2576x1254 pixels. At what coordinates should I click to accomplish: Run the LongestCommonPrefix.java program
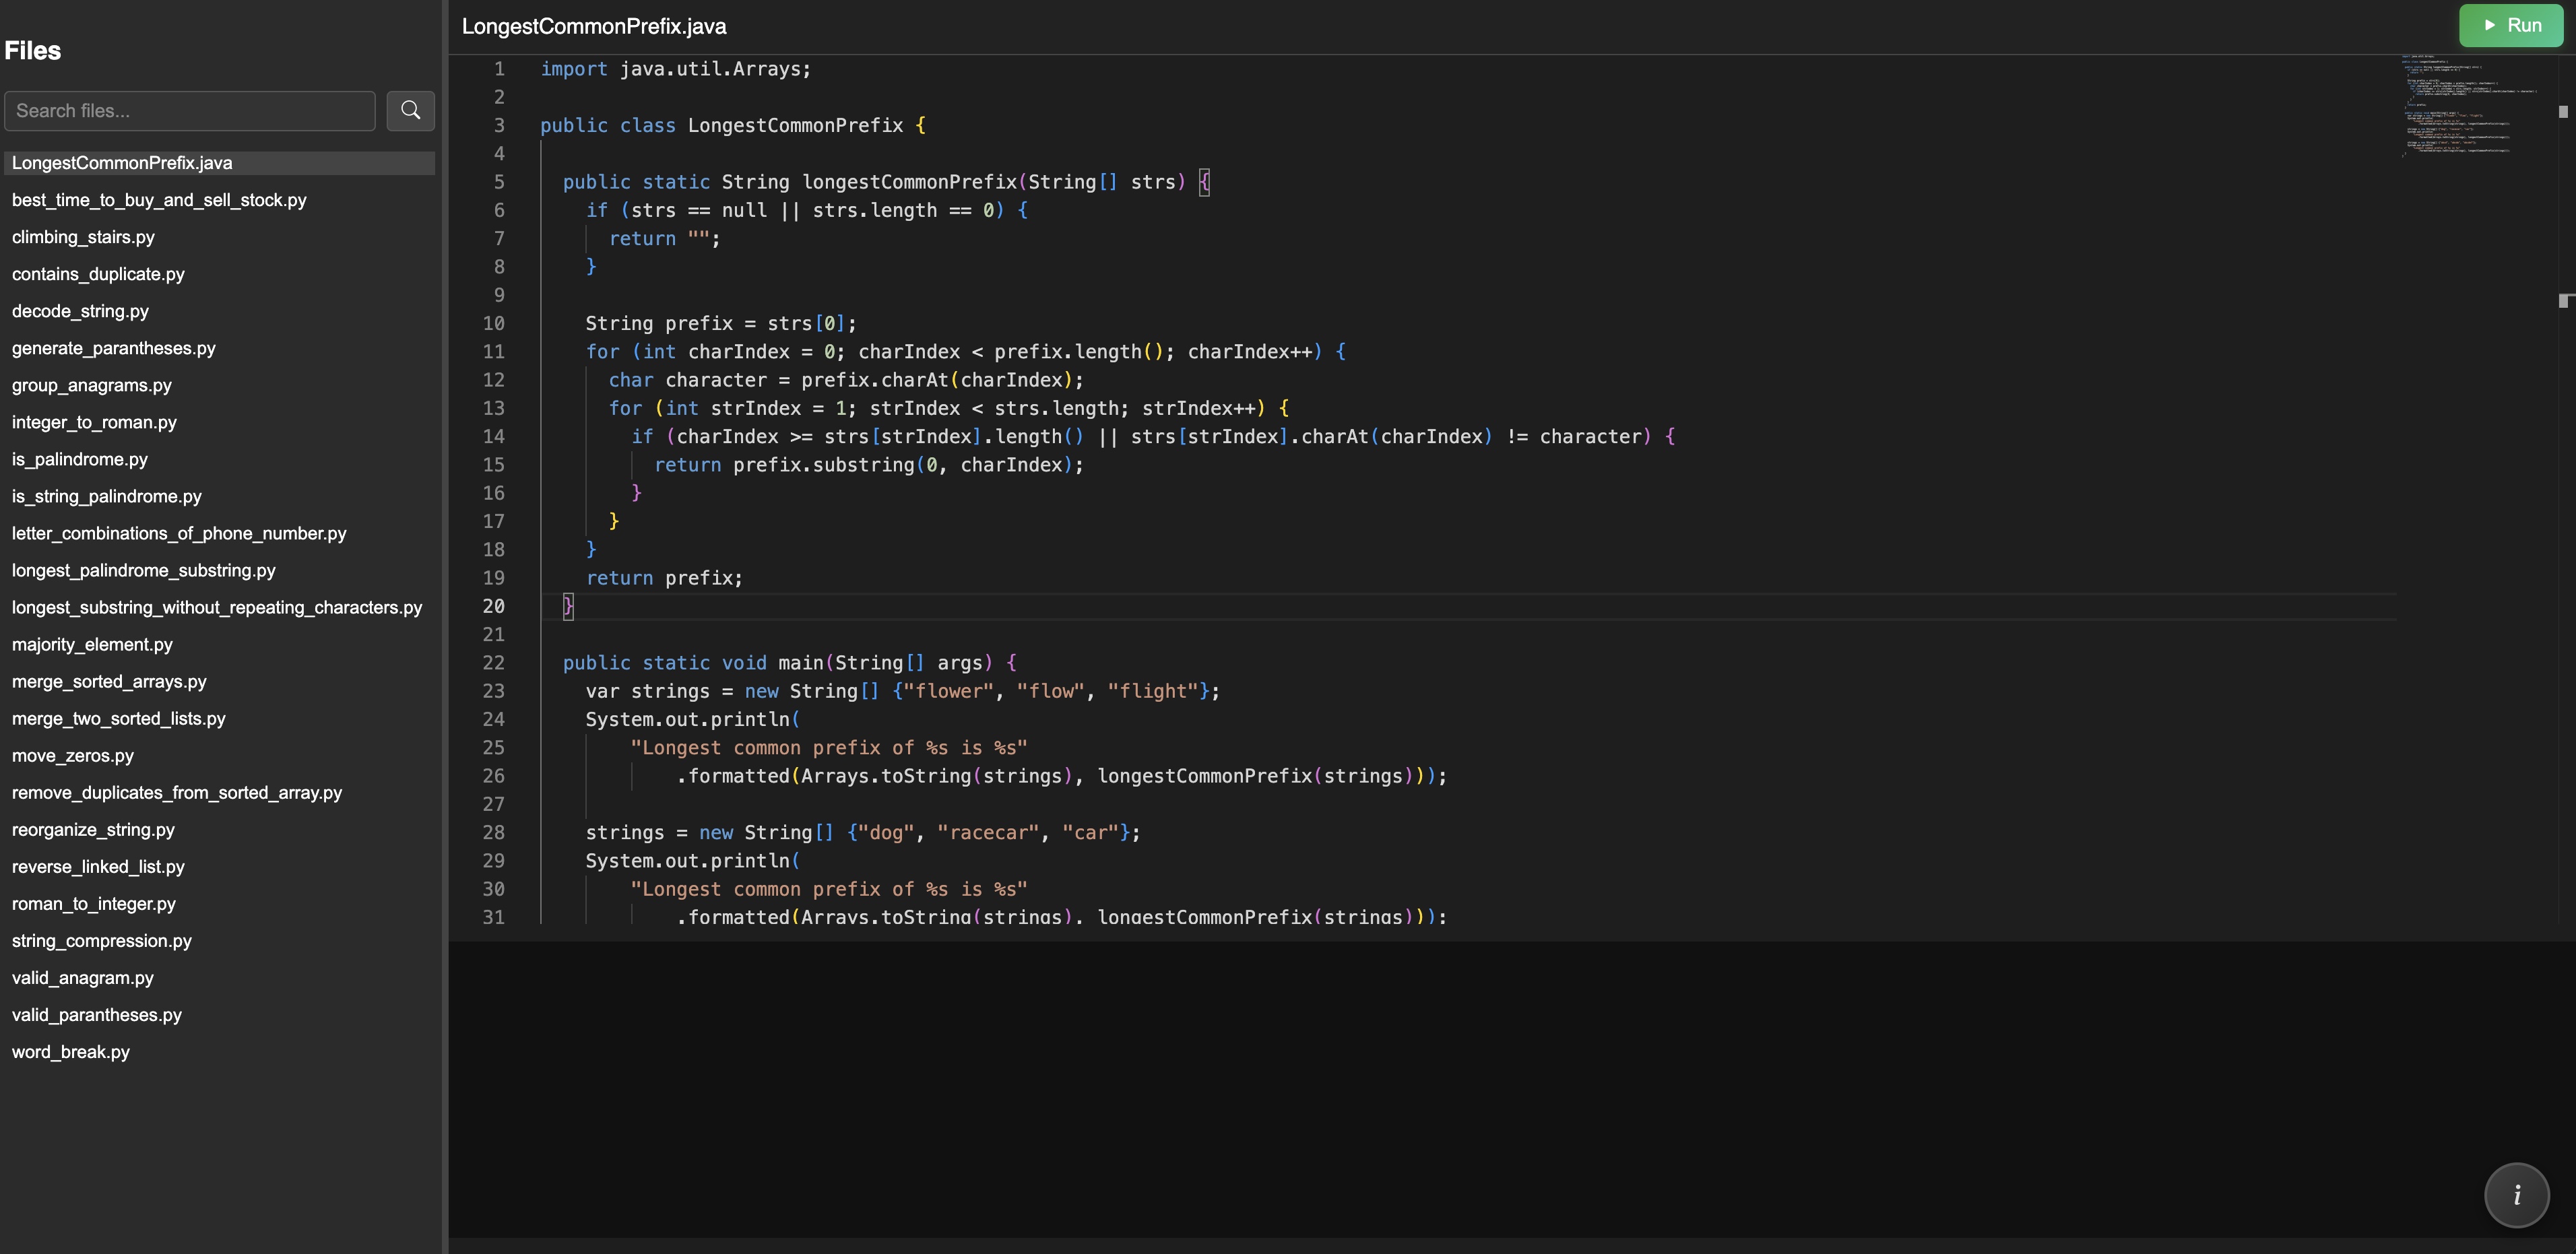click(x=2511, y=24)
